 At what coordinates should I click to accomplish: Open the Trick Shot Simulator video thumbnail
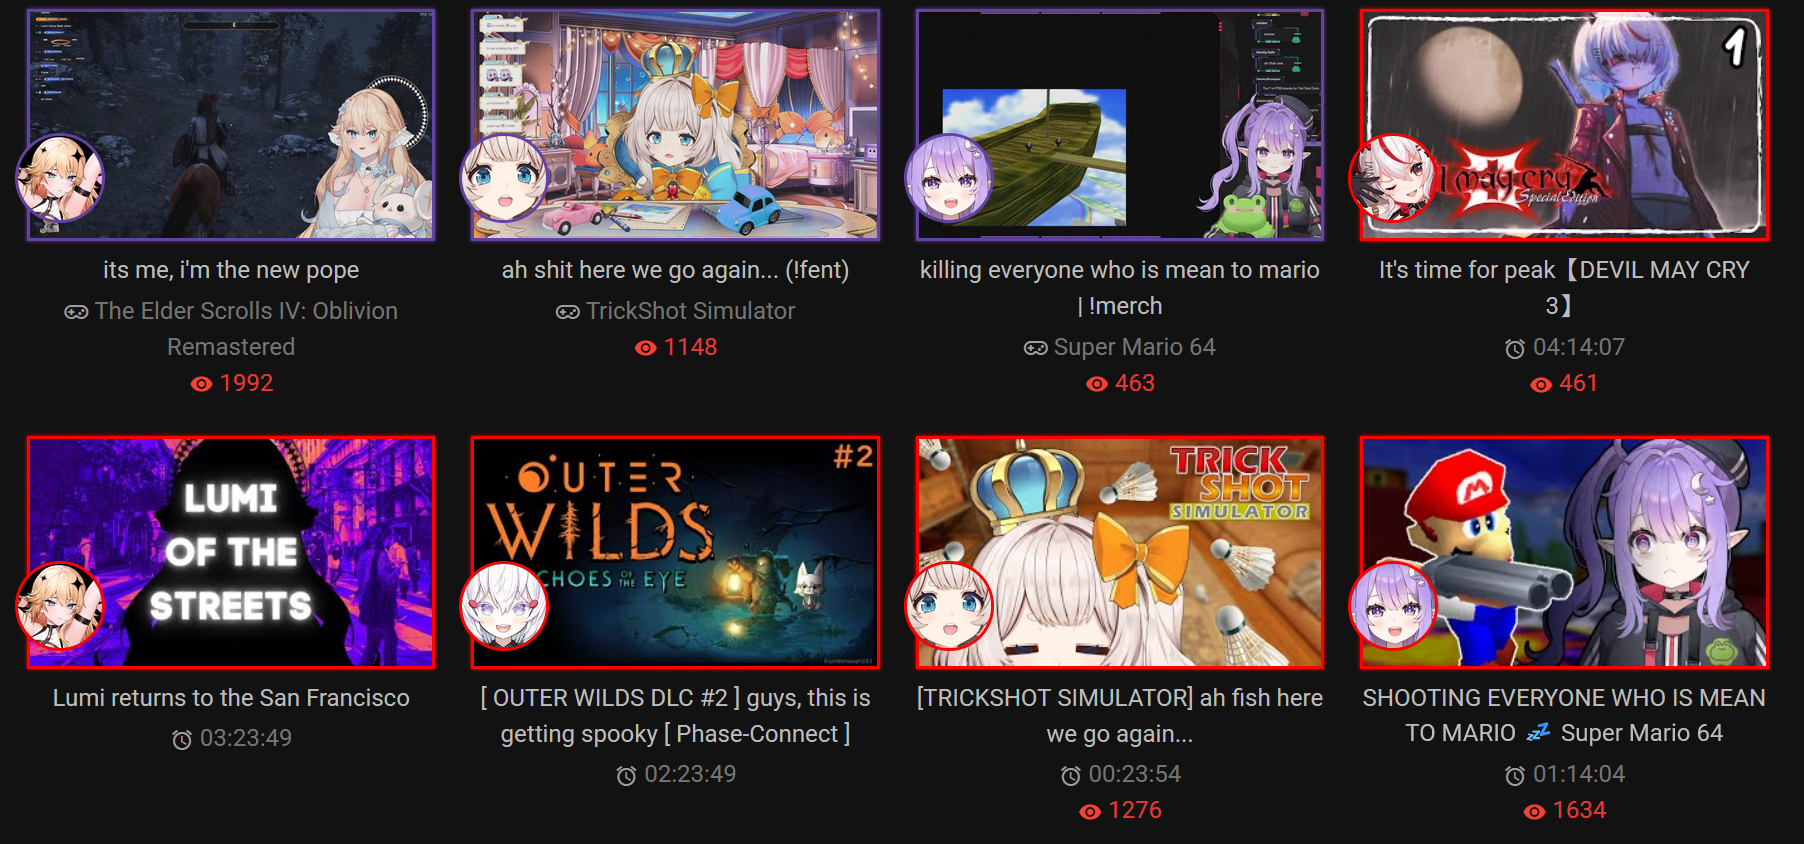[x=1120, y=552]
